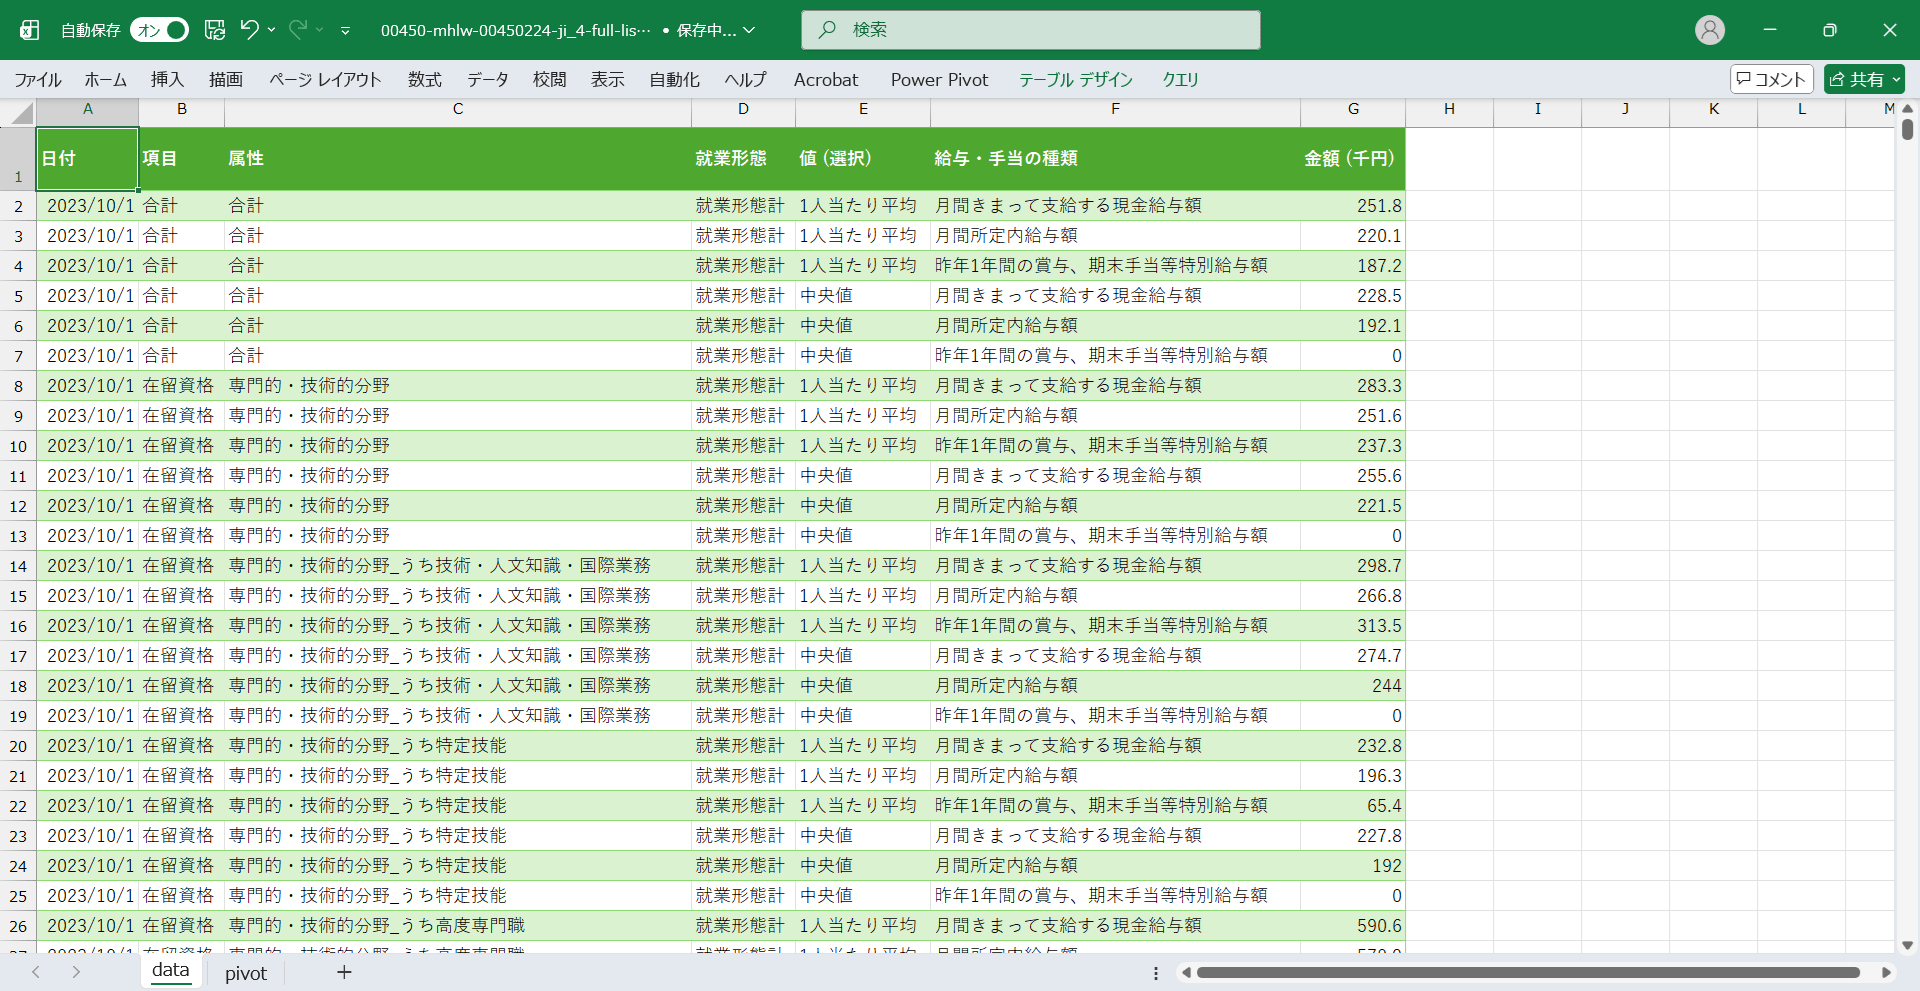Click the Select All corner triangle
1920x991 pixels.
pyautogui.click(x=21, y=113)
